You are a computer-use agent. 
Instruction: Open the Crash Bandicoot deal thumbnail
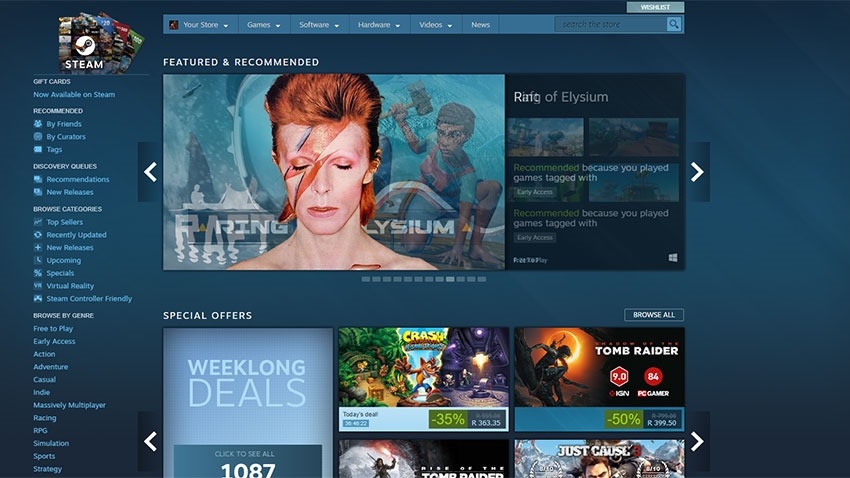pyautogui.click(x=423, y=367)
